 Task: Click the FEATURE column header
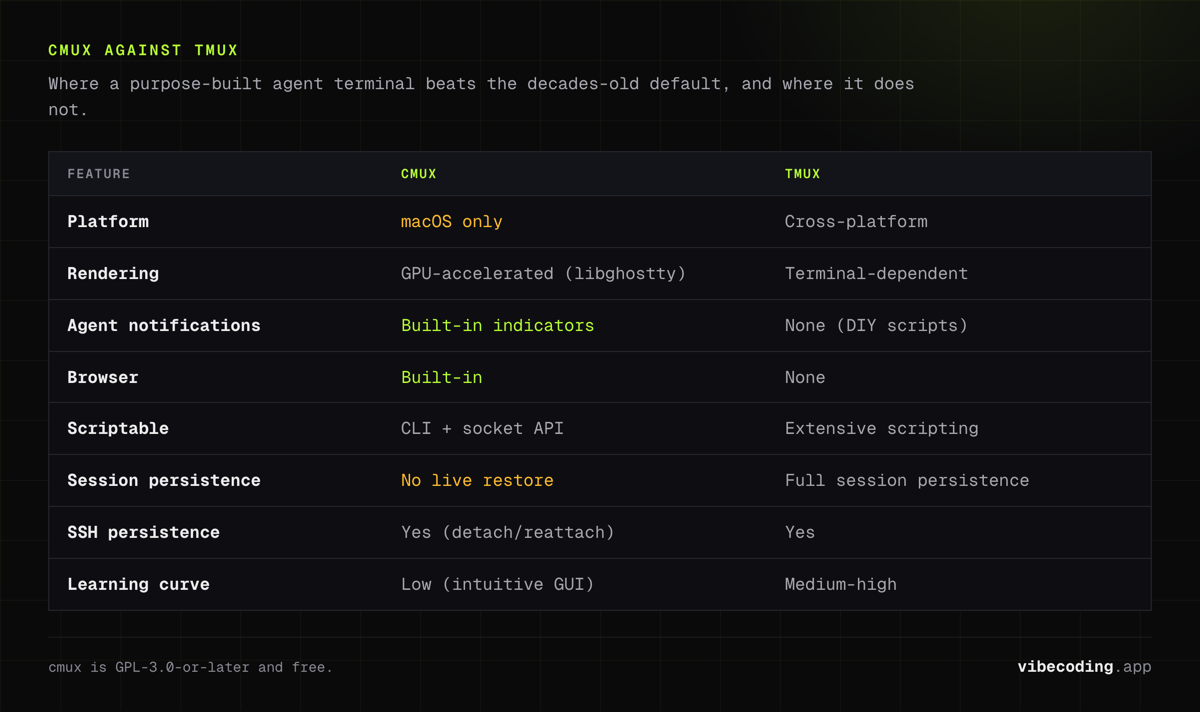coord(99,174)
